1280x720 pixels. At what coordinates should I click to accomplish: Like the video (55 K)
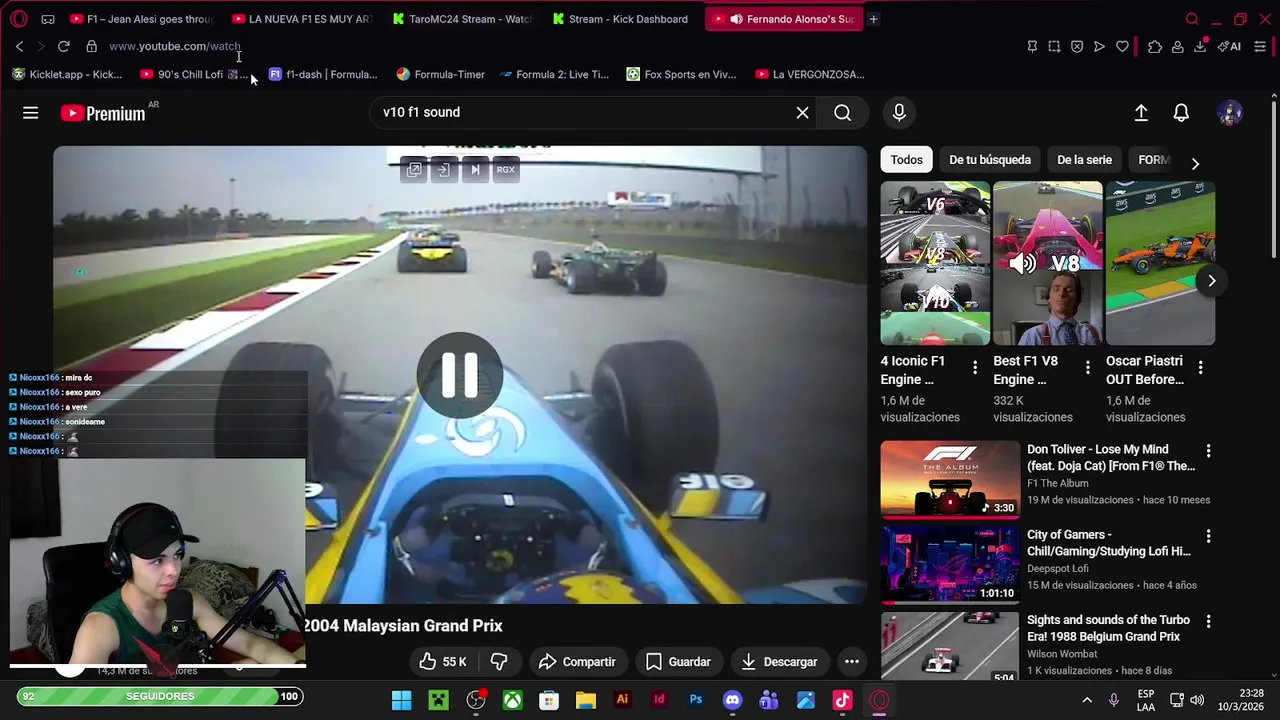[443, 662]
